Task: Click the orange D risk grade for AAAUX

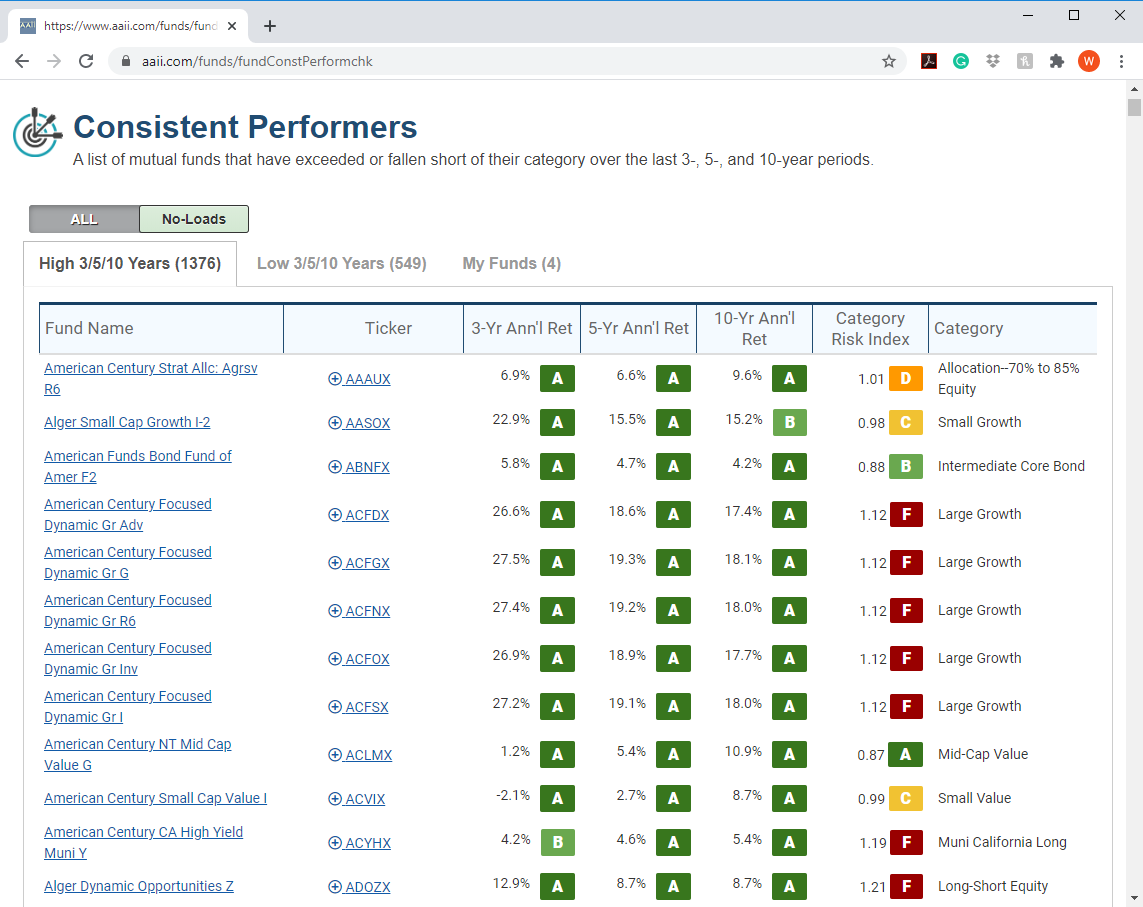Action: (906, 378)
